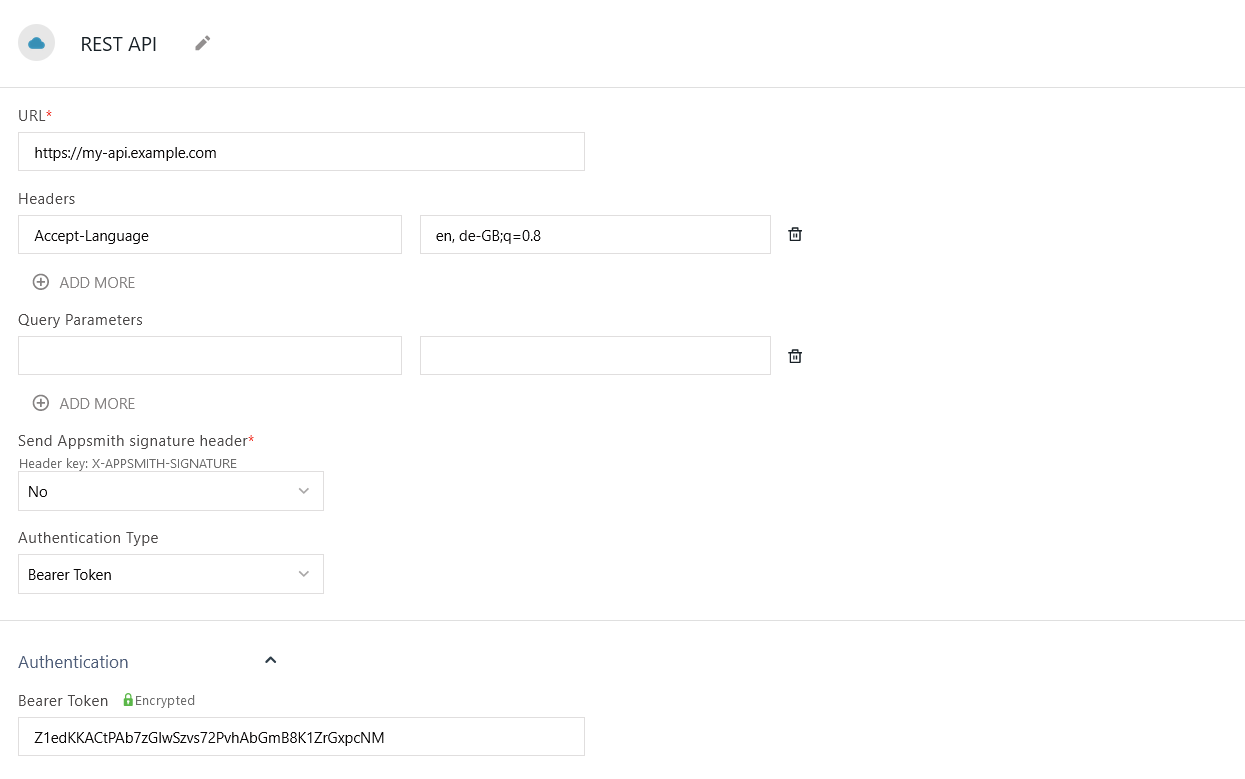Open the Send Appsmith signature header dropdown
The height and width of the screenshot is (779, 1245).
coord(170,491)
